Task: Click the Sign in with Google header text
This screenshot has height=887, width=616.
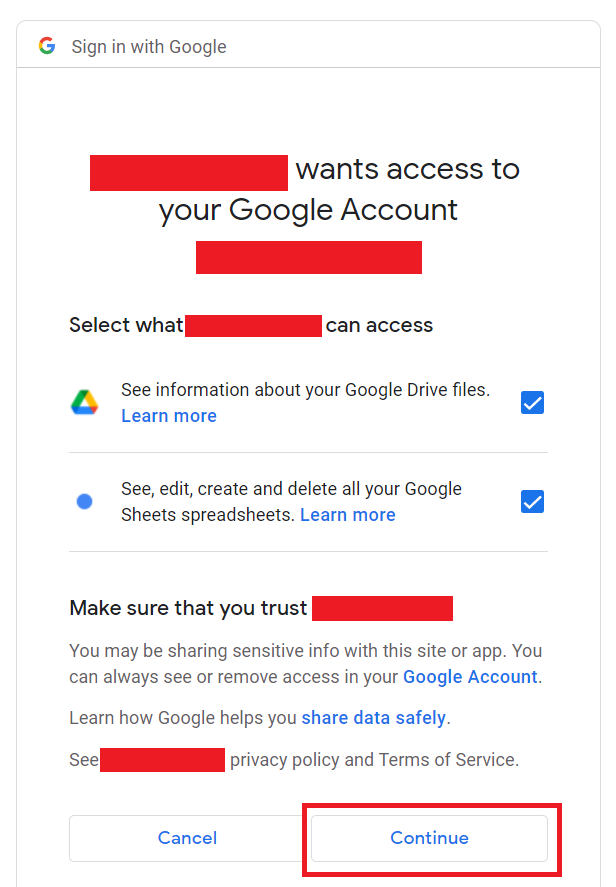Action: pos(149,46)
